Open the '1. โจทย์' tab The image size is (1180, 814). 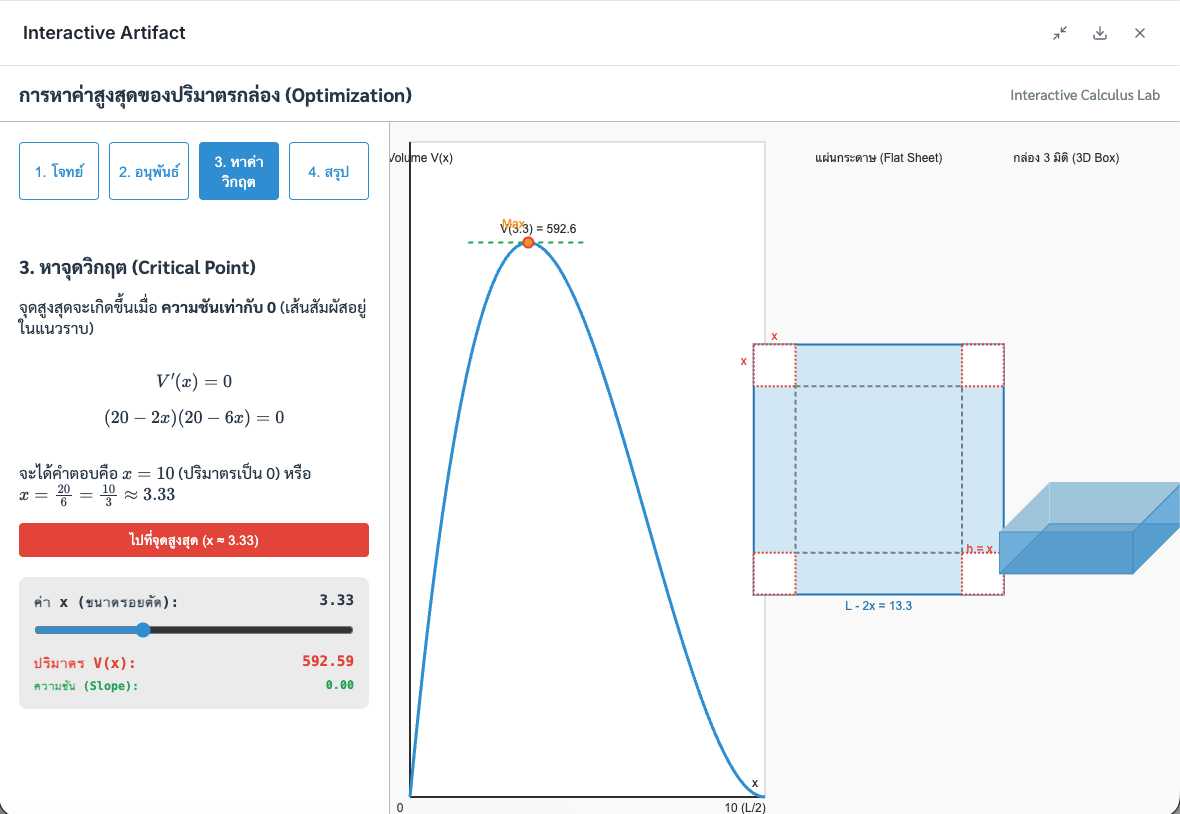click(59, 171)
